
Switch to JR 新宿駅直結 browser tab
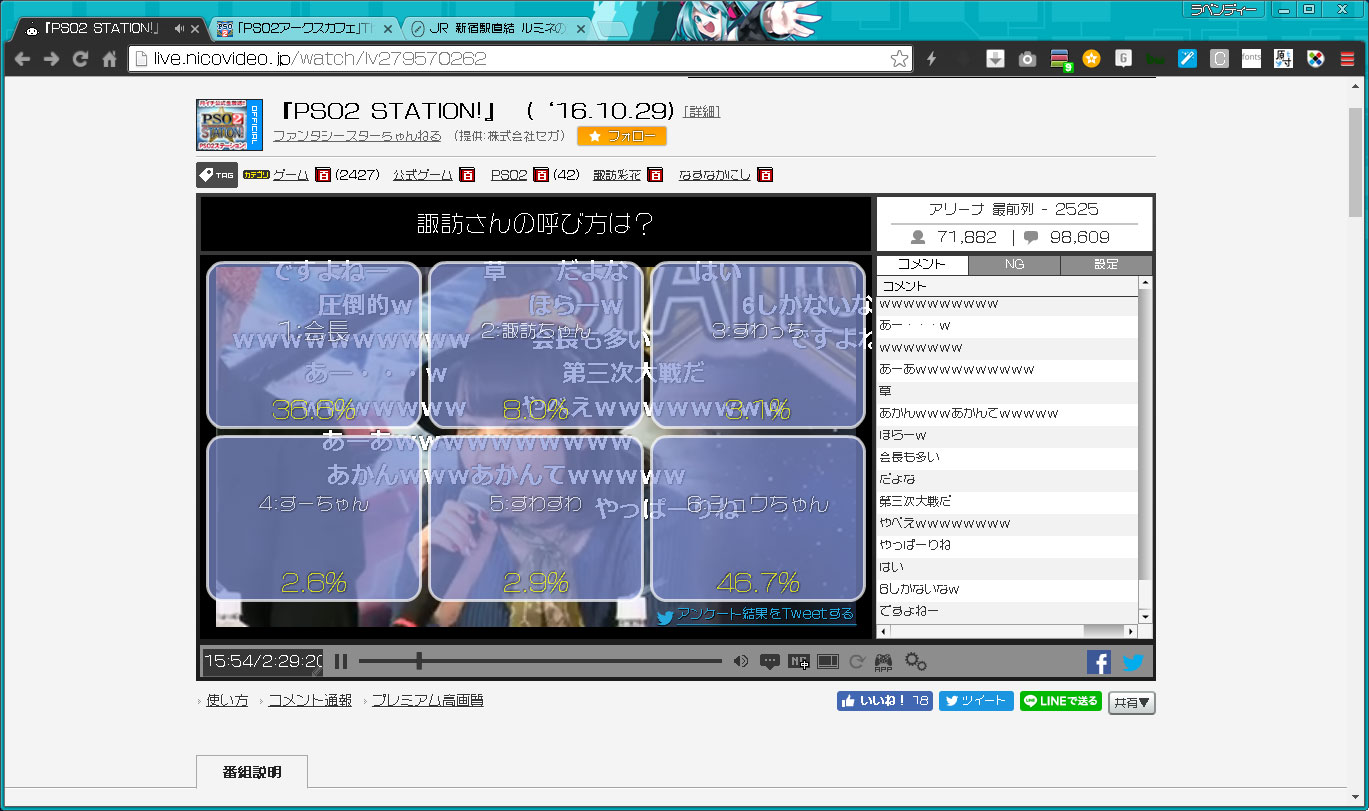499,28
